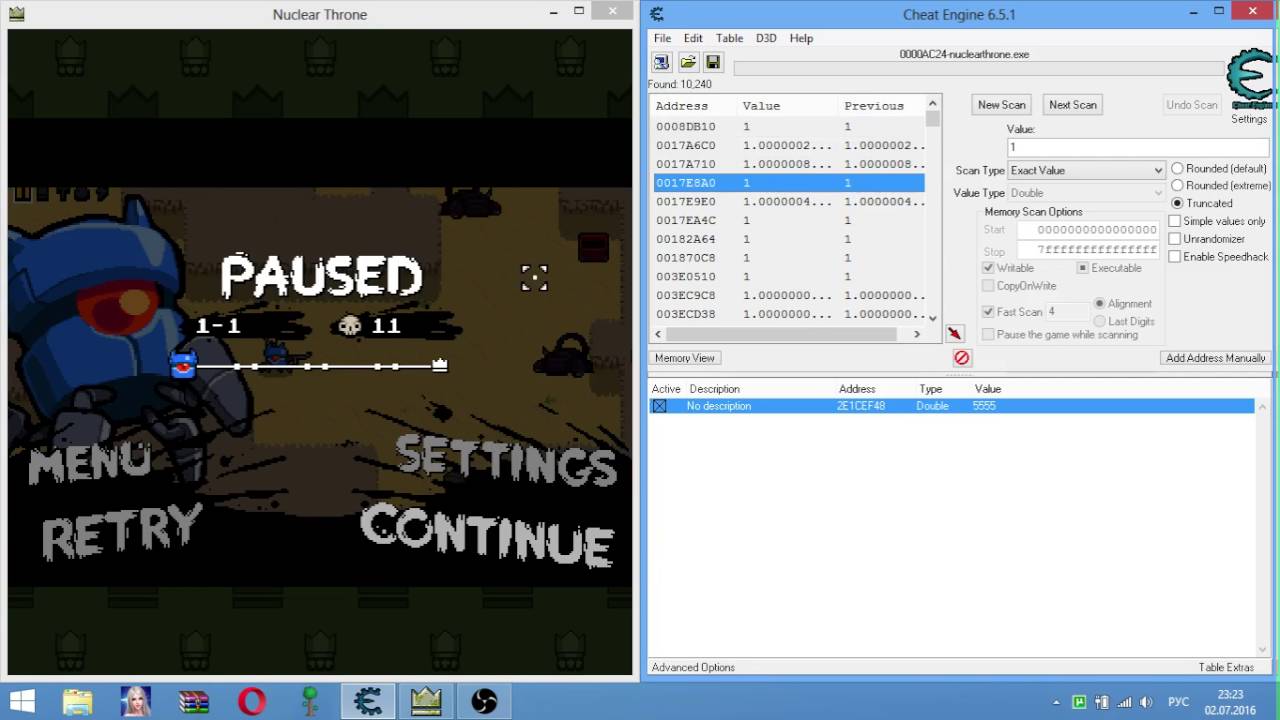Image resolution: width=1280 pixels, height=720 pixels.
Task: Switch to Cheat Engine taskbar icon
Action: coord(368,701)
